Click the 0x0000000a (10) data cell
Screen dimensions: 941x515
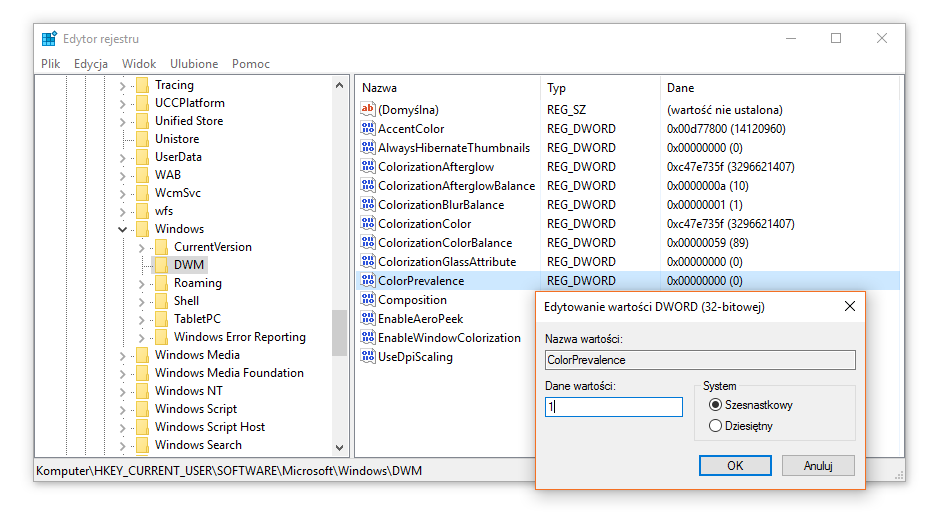(708, 185)
